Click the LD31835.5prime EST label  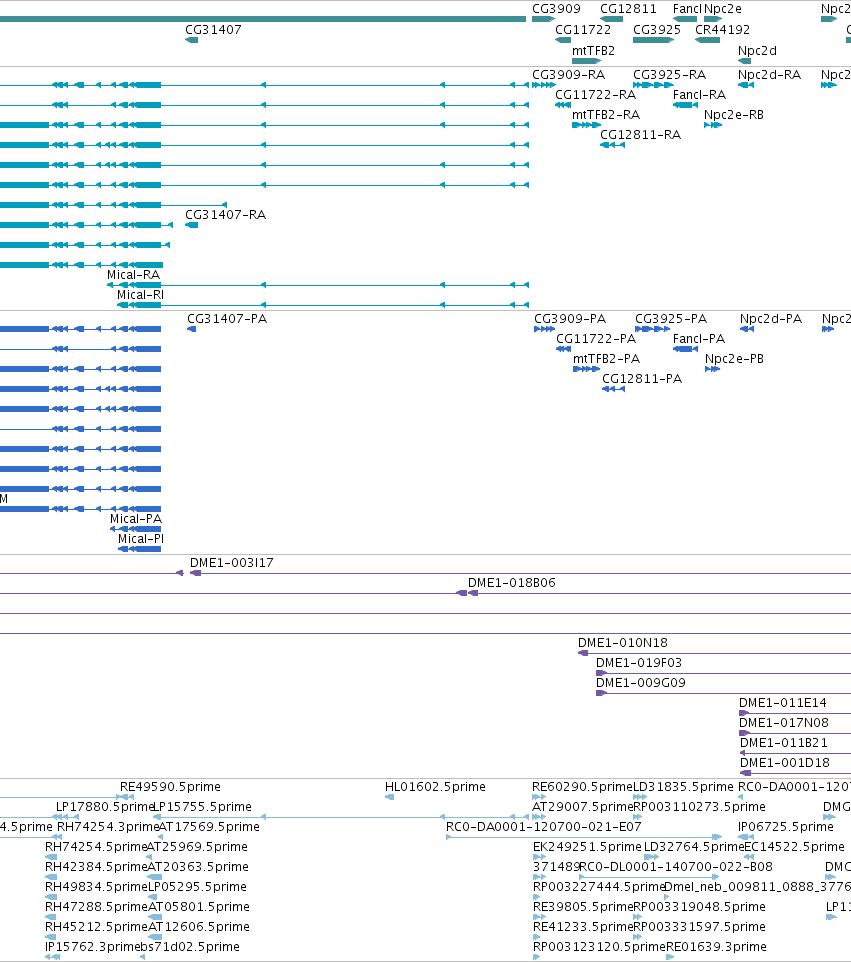[x=683, y=787]
